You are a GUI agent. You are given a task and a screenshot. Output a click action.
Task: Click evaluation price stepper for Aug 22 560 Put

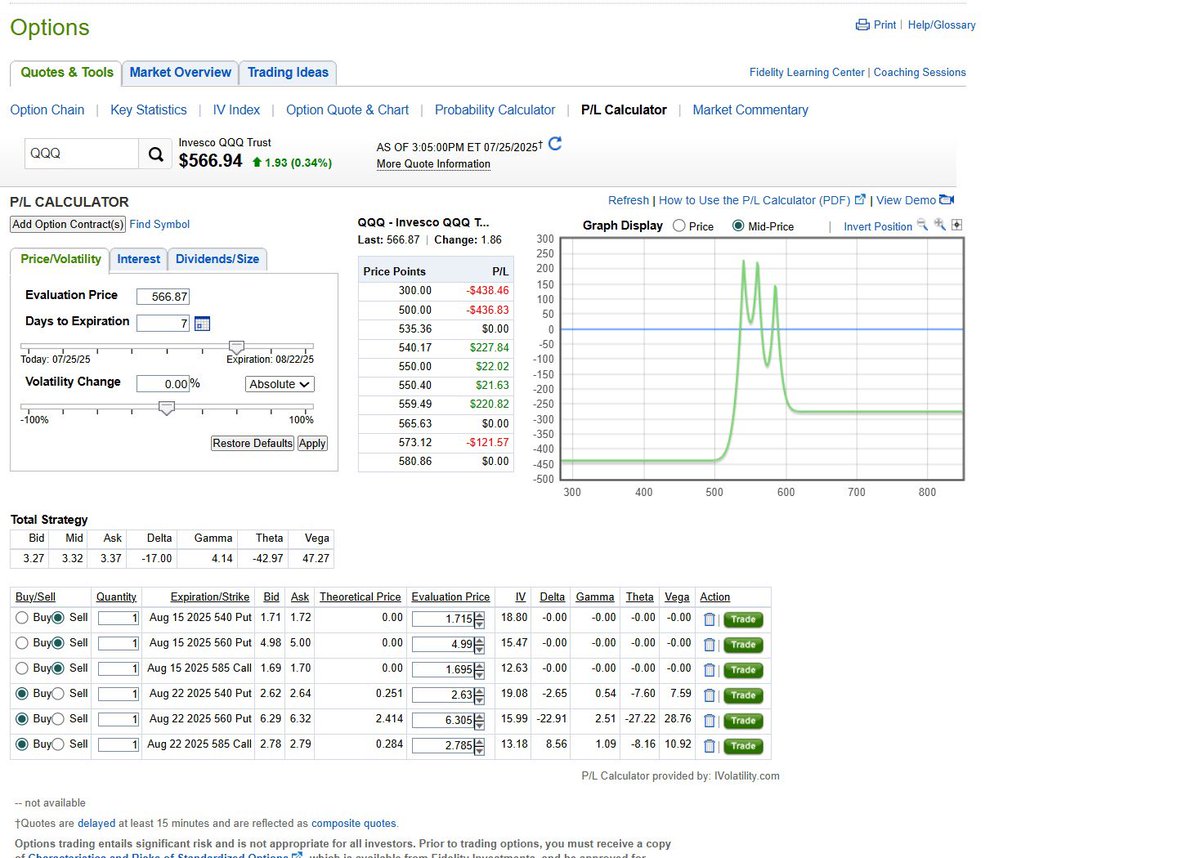(480, 720)
